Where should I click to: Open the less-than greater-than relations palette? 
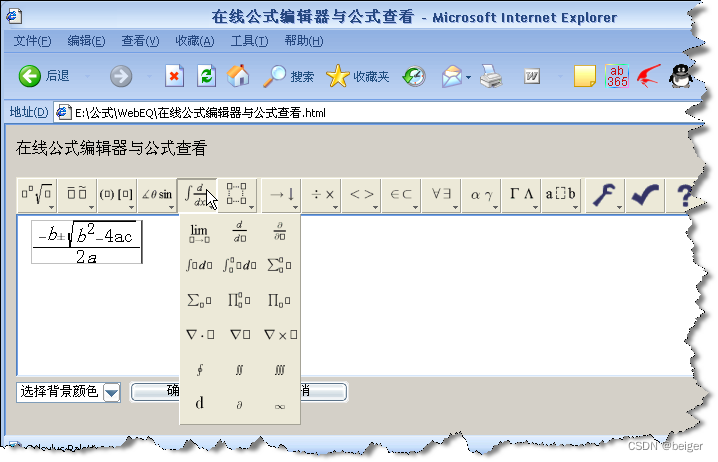361,195
